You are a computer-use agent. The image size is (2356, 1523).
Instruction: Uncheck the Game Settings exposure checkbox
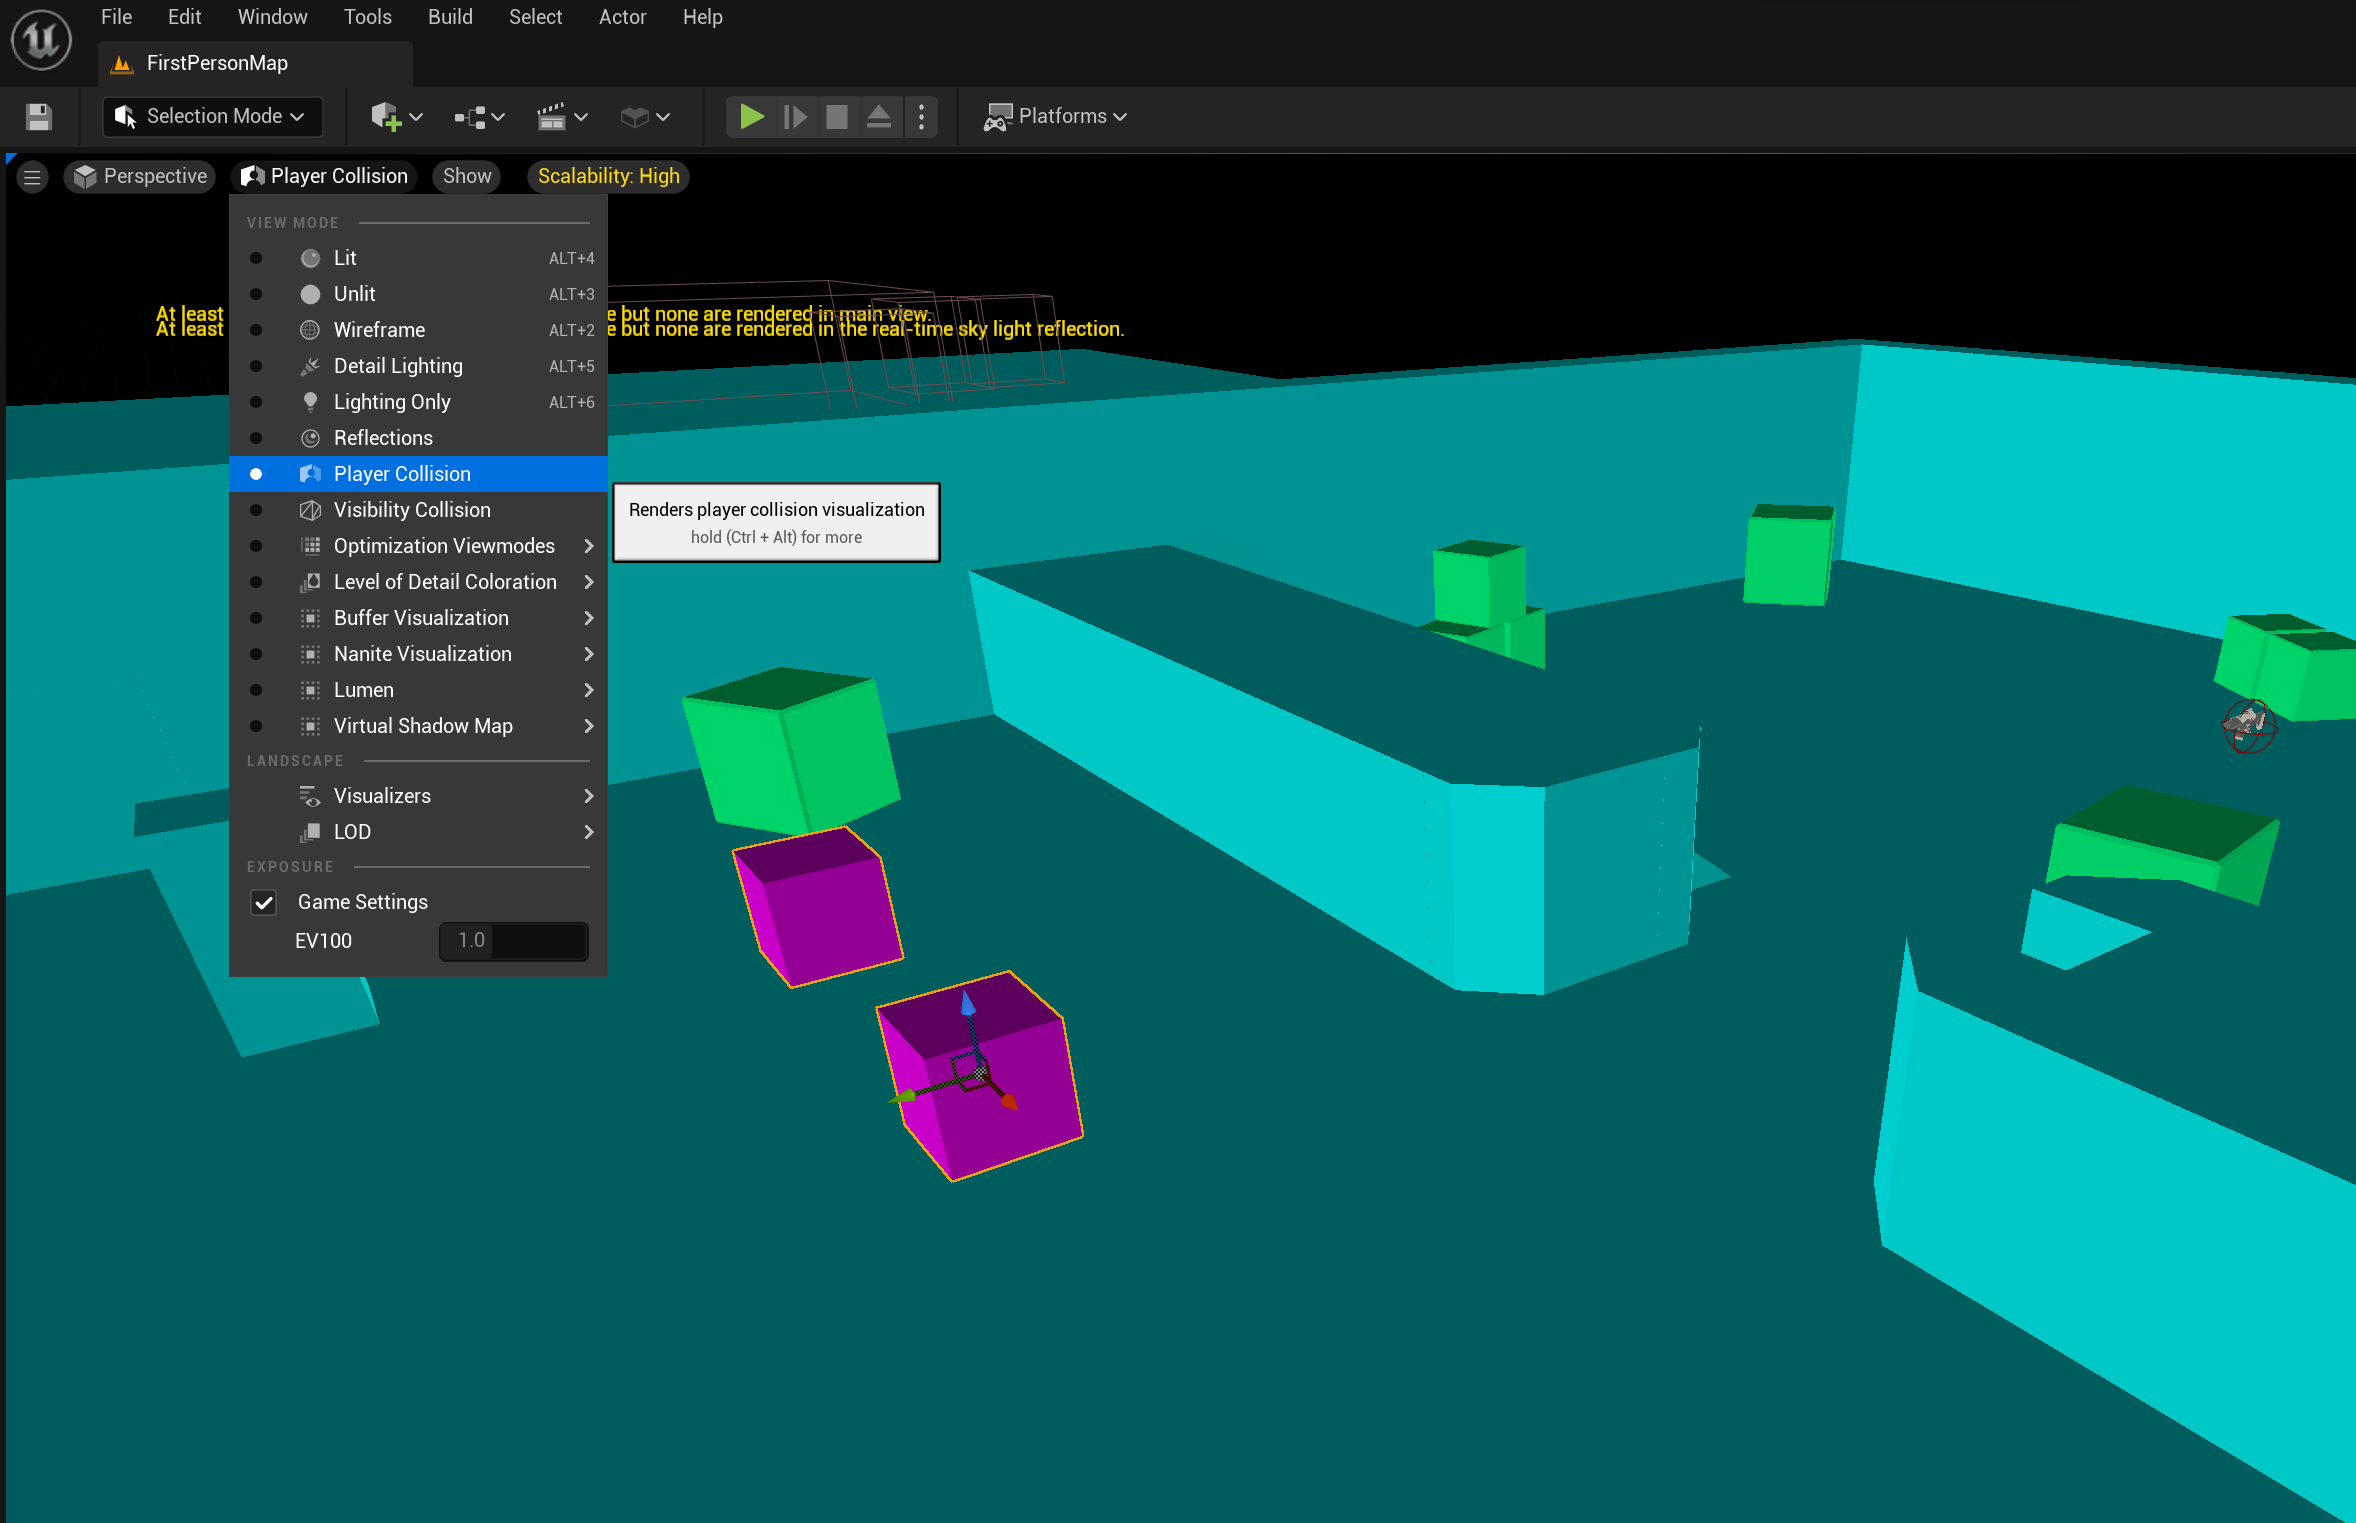click(x=264, y=903)
